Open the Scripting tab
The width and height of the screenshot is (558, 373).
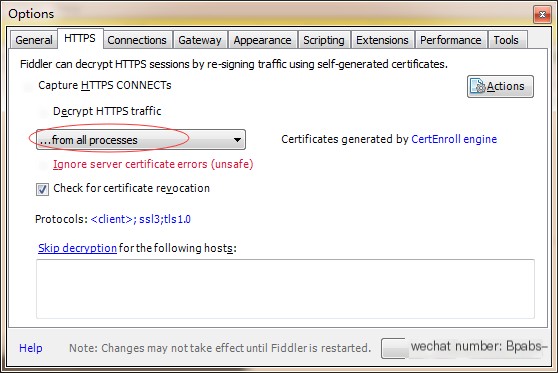point(324,40)
